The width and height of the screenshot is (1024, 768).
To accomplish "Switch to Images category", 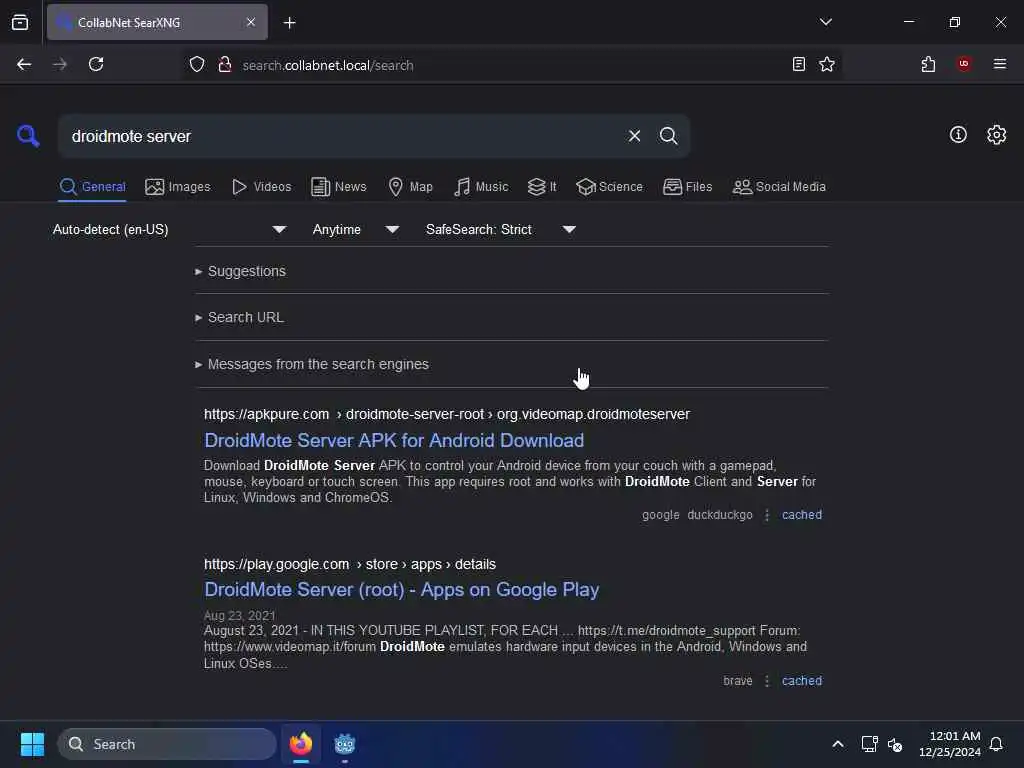I will pos(178,187).
